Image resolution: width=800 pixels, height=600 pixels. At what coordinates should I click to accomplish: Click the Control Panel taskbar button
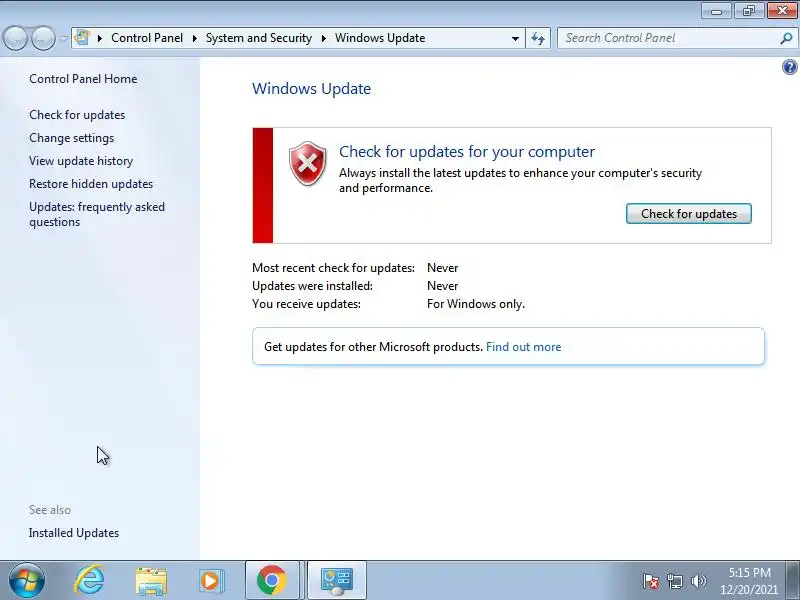pos(337,580)
